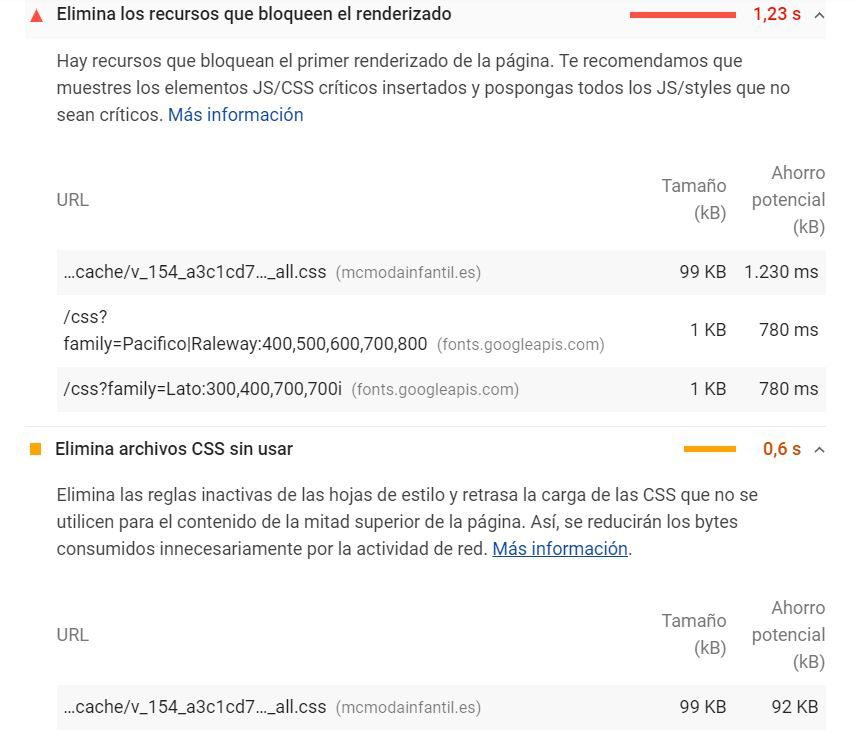Open the Pacifico|Raleway Google Fonts URL
Viewport: 858px width, 738px height.
[245, 330]
